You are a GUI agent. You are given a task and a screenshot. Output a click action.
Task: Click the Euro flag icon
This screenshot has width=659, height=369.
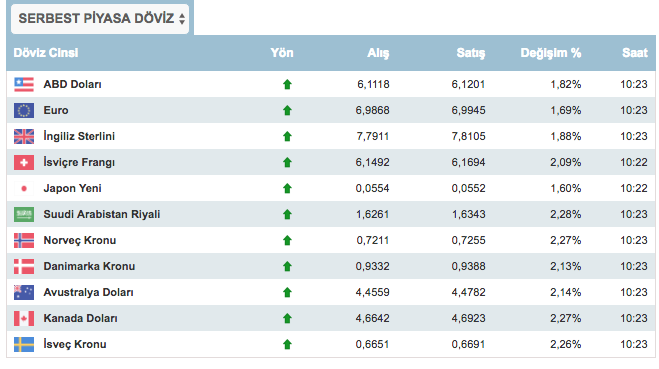pyautogui.click(x=24, y=111)
